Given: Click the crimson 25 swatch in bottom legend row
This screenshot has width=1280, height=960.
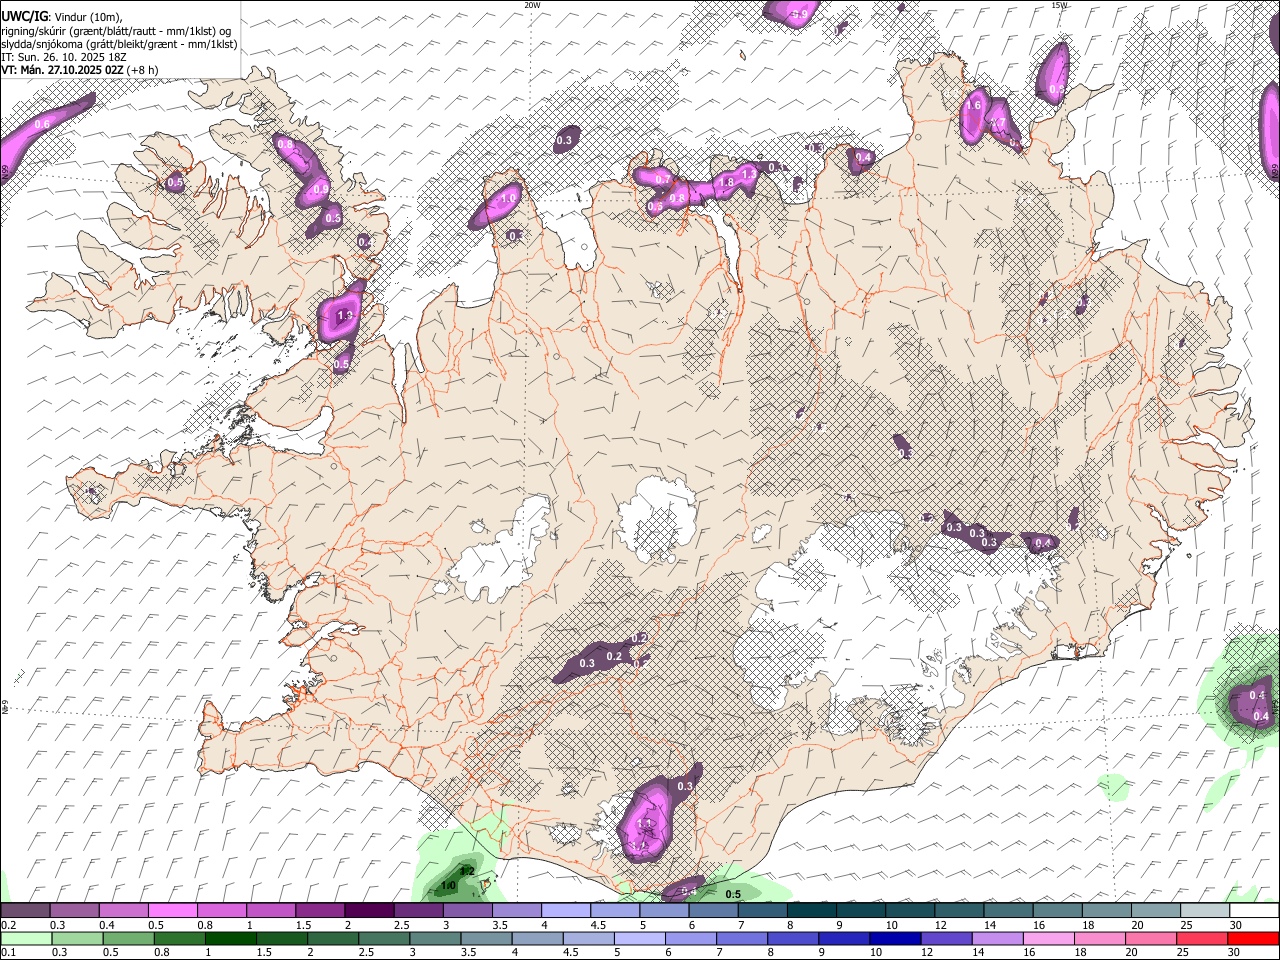Looking at the screenshot, I should tap(1202, 938).
